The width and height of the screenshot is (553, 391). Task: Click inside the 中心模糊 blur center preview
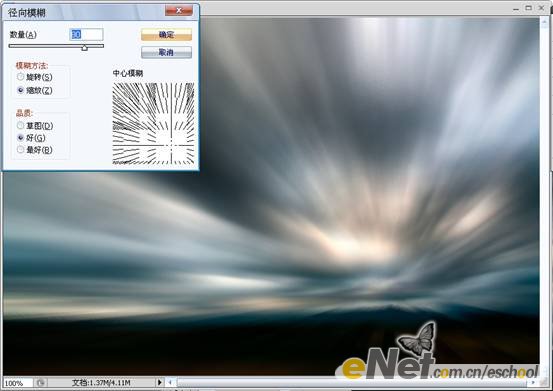tap(153, 123)
